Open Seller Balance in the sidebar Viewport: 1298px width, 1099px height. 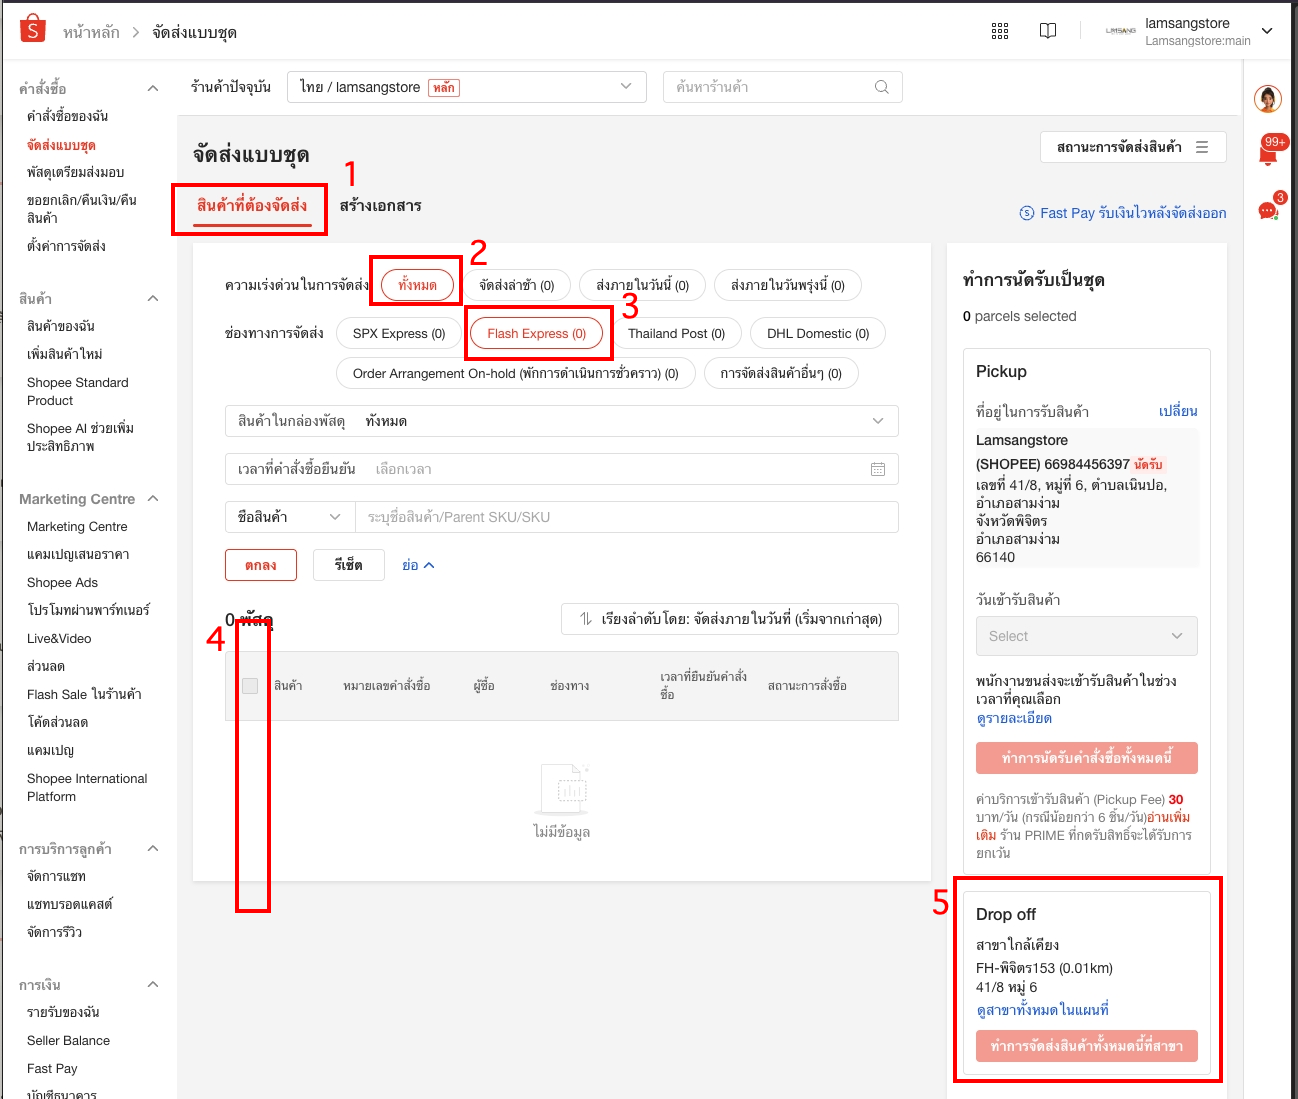click(x=68, y=1040)
